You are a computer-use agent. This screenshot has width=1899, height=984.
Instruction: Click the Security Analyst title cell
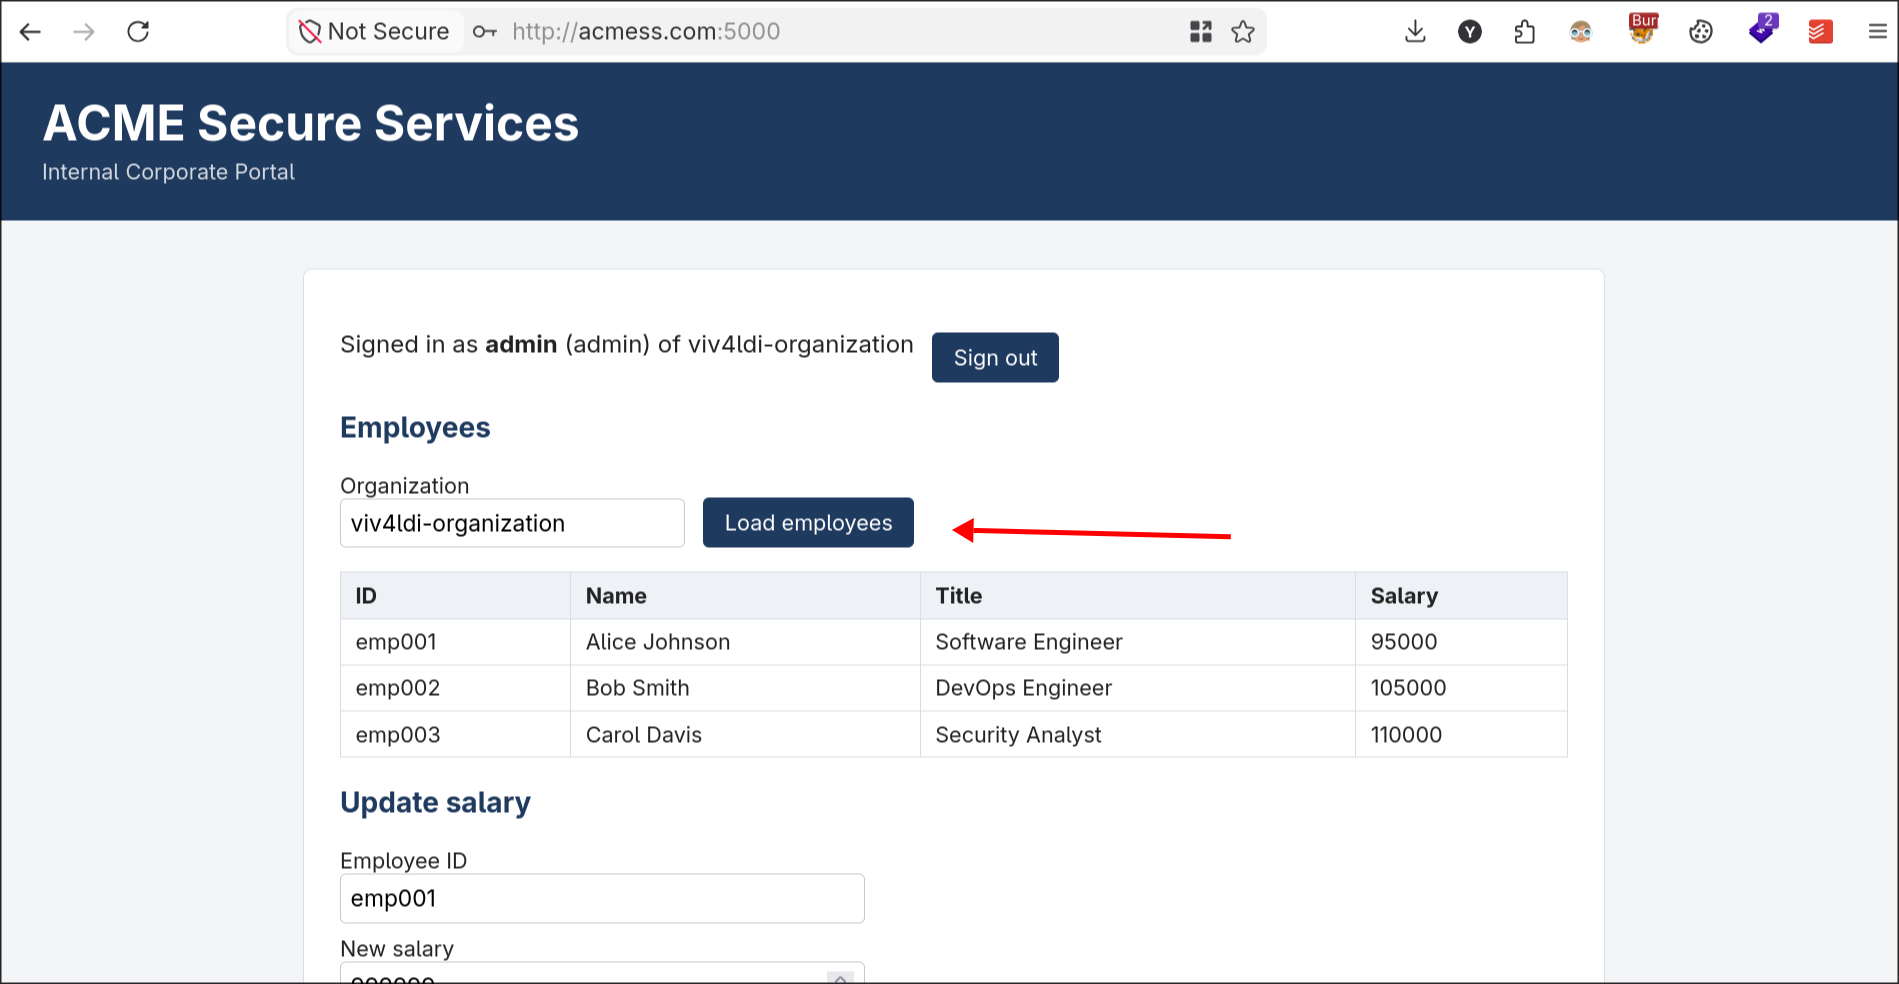pyautogui.click(x=1138, y=735)
